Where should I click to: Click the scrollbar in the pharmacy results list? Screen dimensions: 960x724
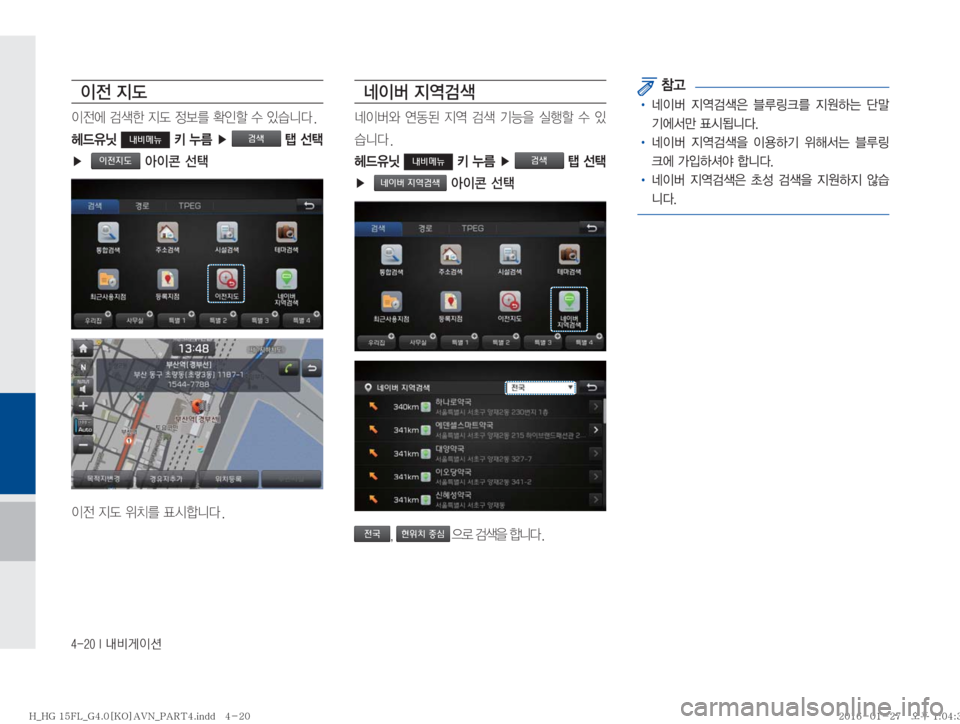point(604,410)
